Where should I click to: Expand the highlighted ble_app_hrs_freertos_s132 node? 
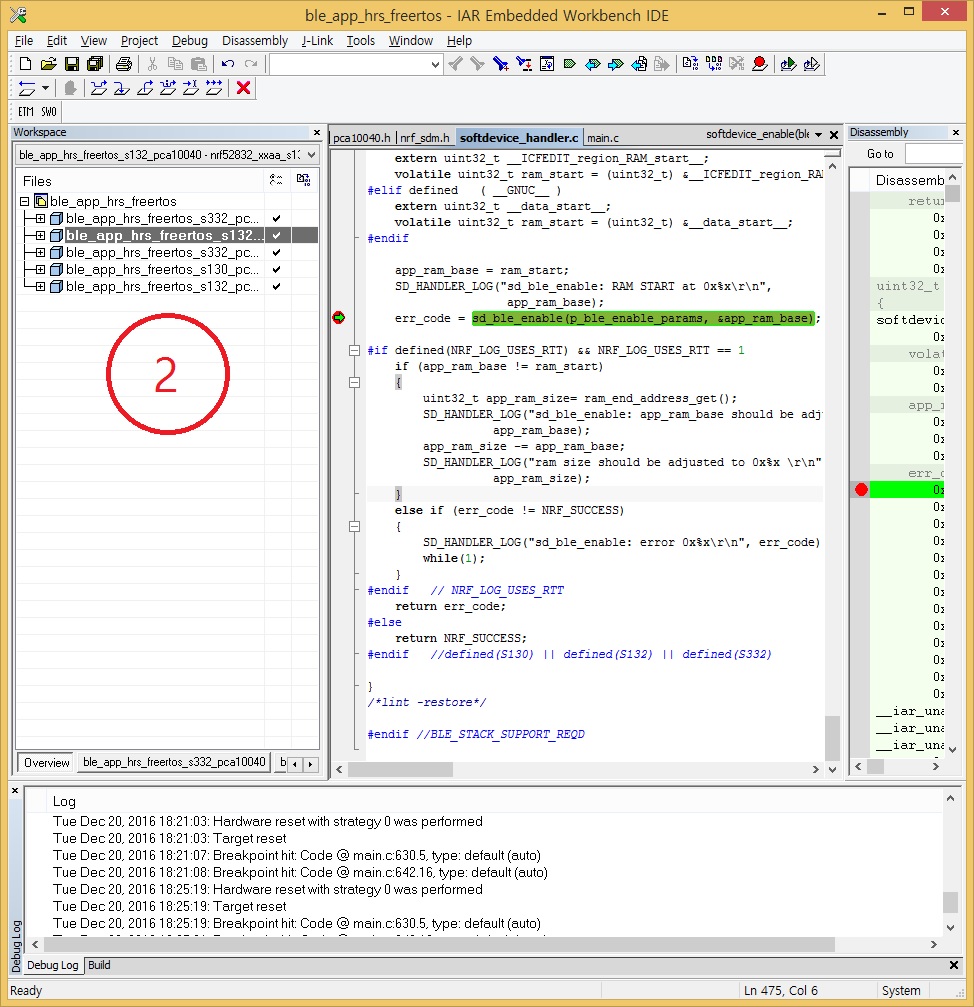coord(40,235)
